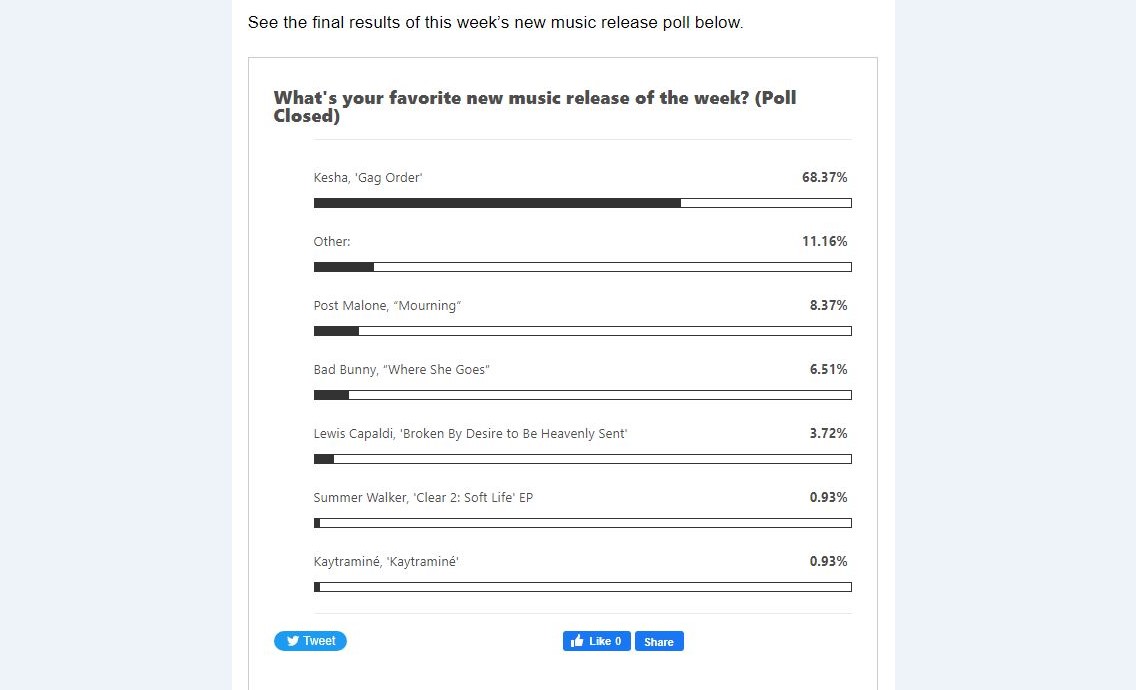Click the thumbs-up icon
This screenshot has height=690, width=1136.
tap(577, 641)
